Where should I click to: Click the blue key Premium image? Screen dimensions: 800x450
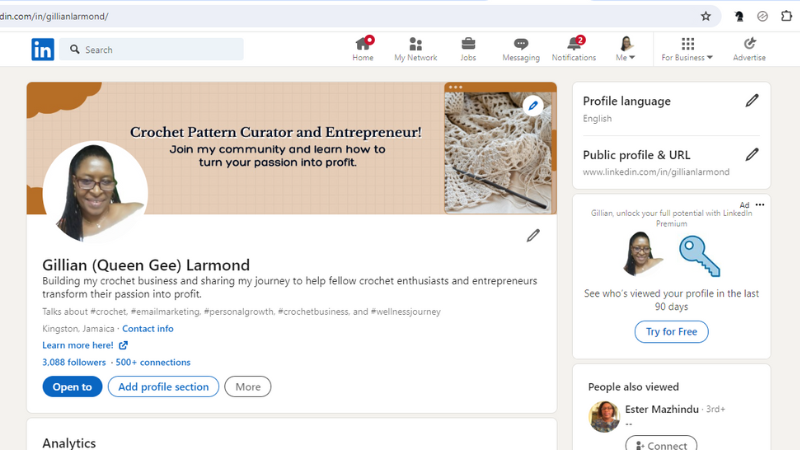point(699,256)
